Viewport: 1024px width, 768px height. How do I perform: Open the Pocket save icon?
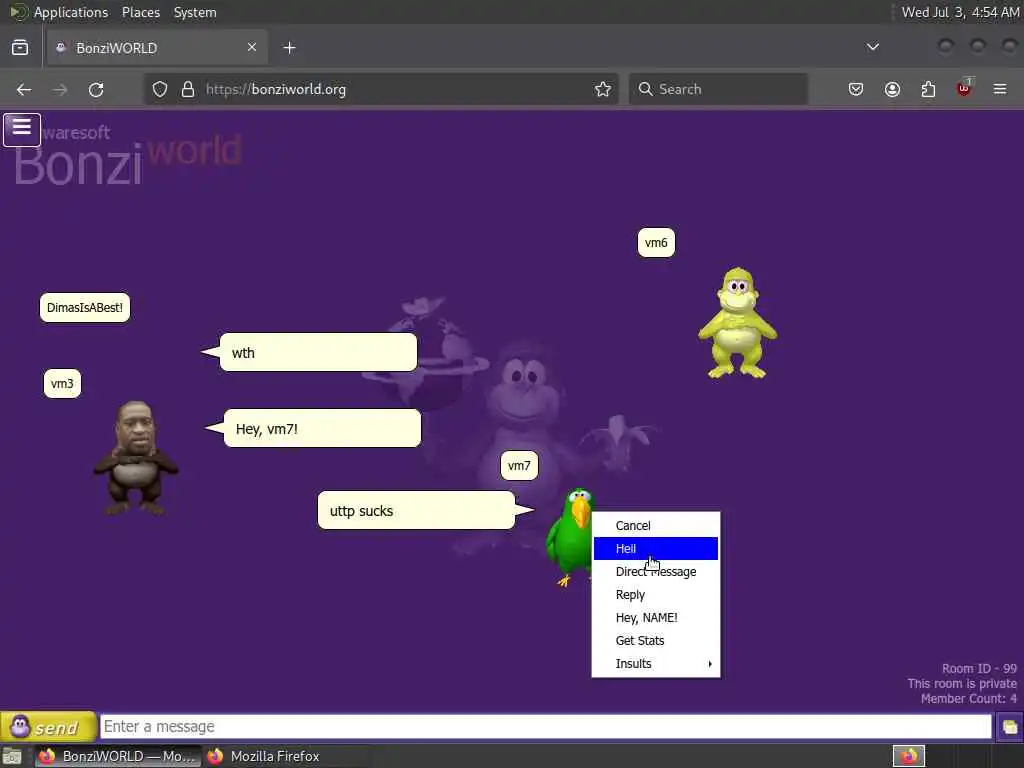(x=856, y=89)
